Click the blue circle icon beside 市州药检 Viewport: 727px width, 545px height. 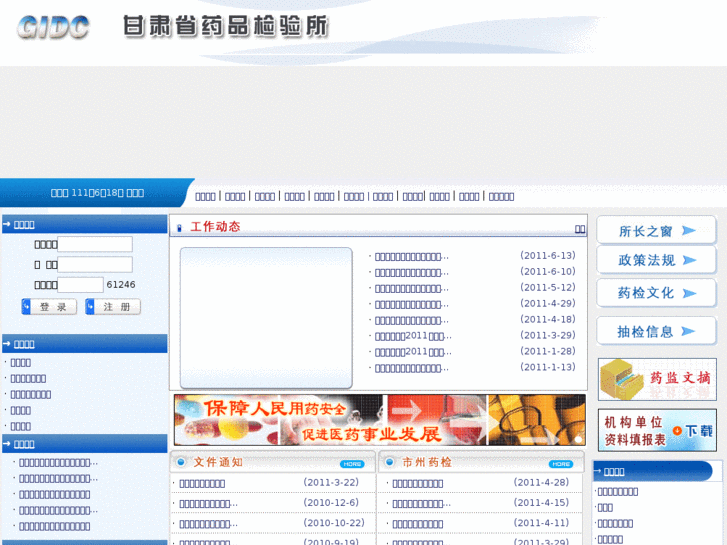(389, 462)
